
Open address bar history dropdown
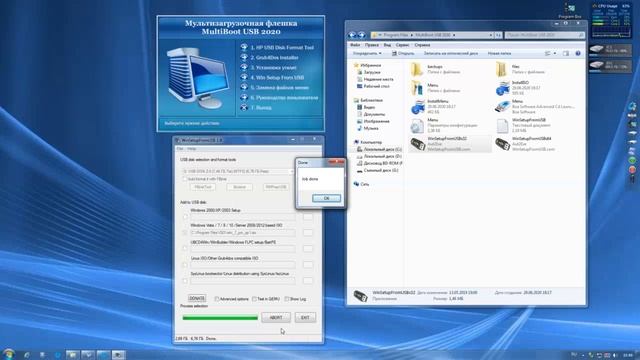(491, 35)
